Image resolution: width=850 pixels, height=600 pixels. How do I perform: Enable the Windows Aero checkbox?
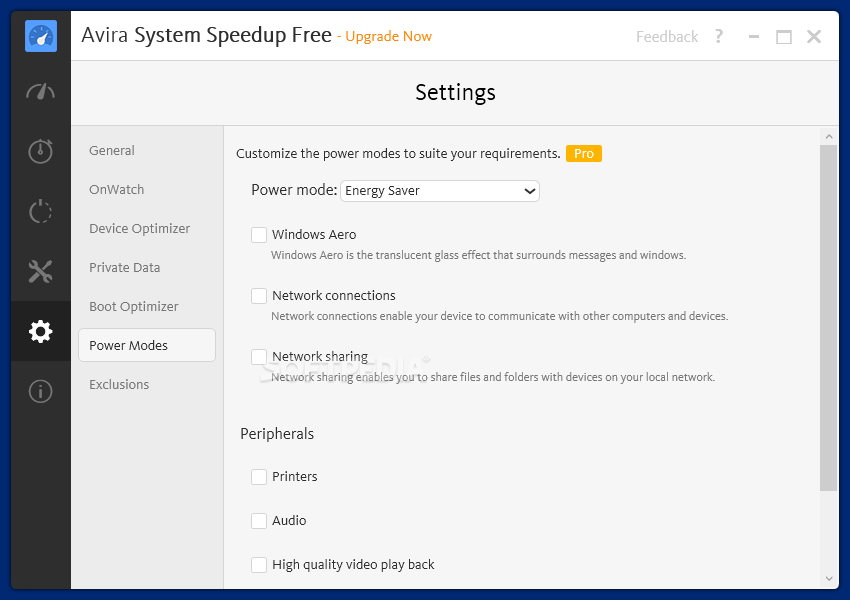[259, 235]
